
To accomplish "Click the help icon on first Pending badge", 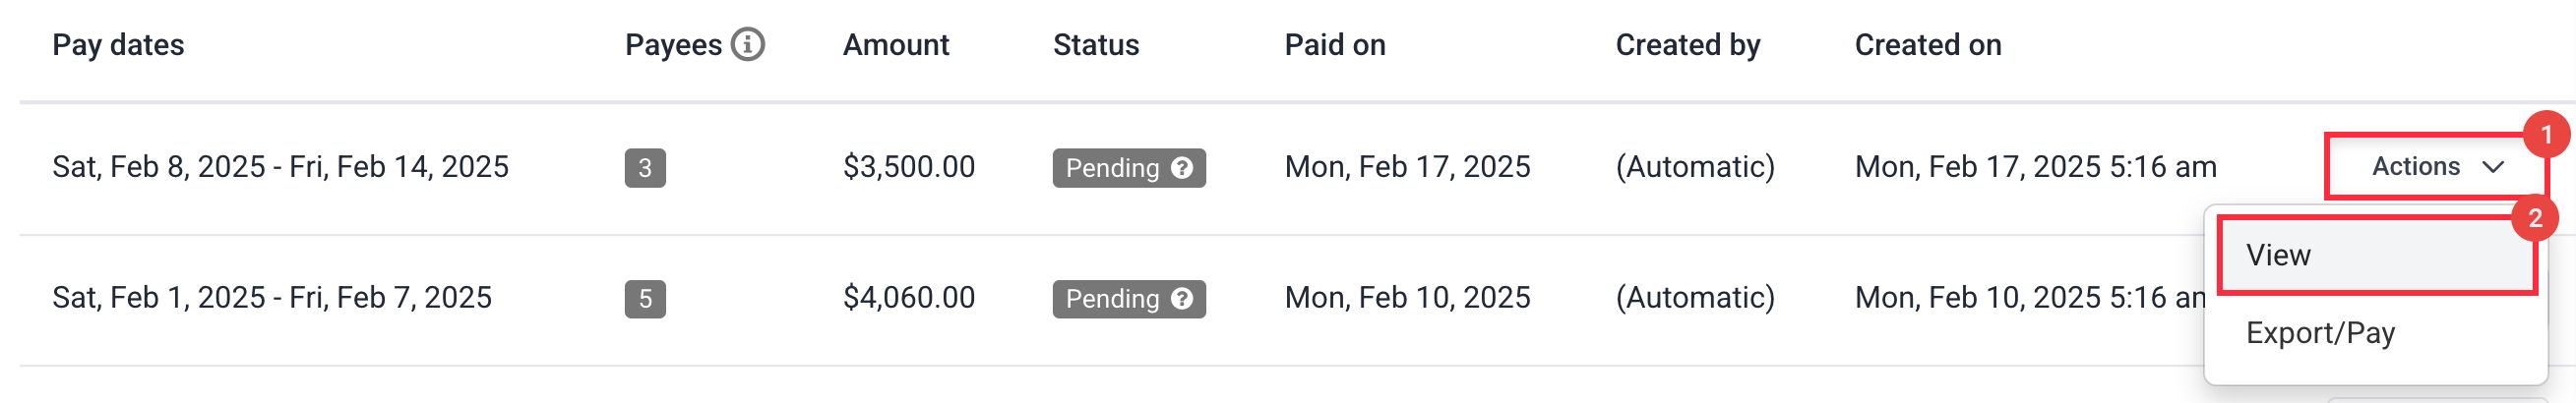I will point(1182,168).
